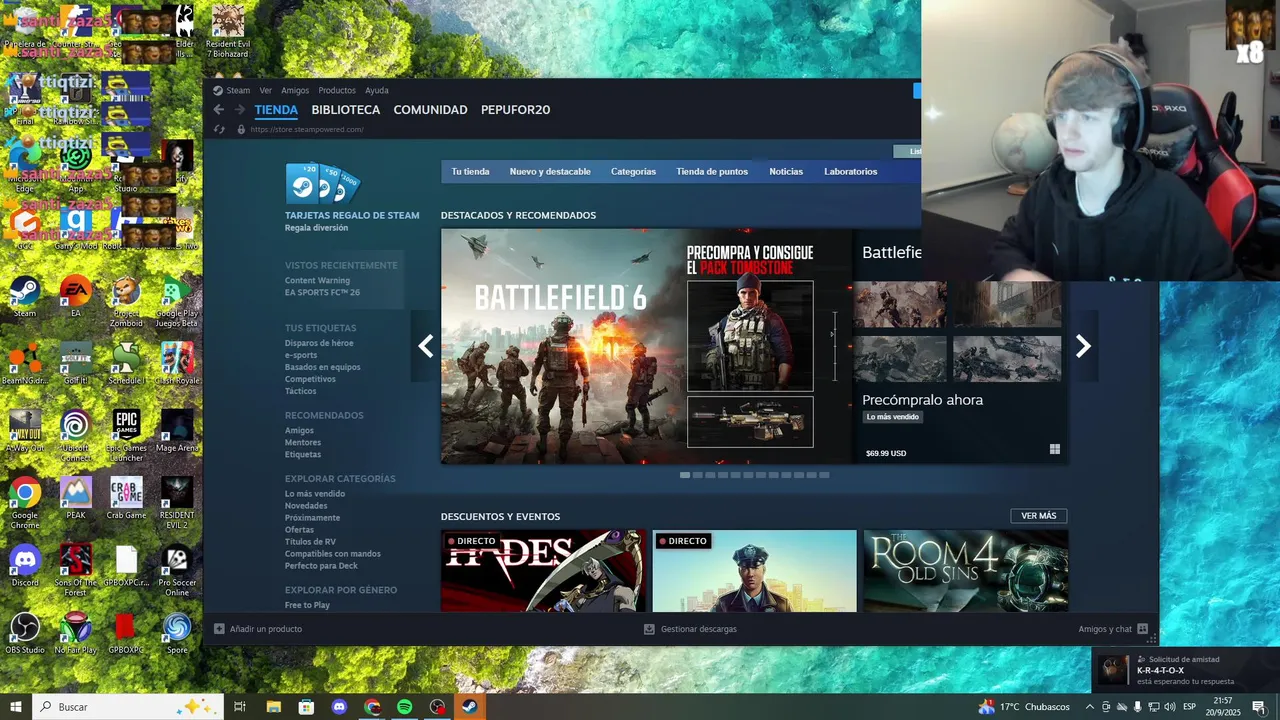The width and height of the screenshot is (1280, 720).
Task: Select the Clash Royale desktop icon
Action: pyautogui.click(x=177, y=363)
